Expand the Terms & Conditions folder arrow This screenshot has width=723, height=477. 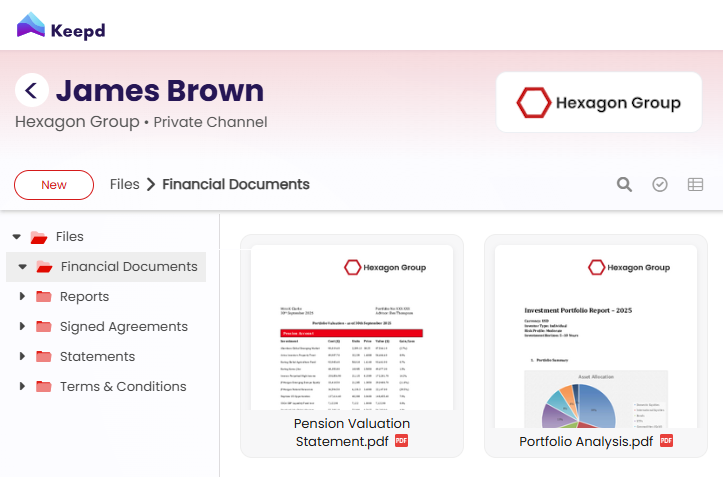pyautogui.click(x=22, y=386)
